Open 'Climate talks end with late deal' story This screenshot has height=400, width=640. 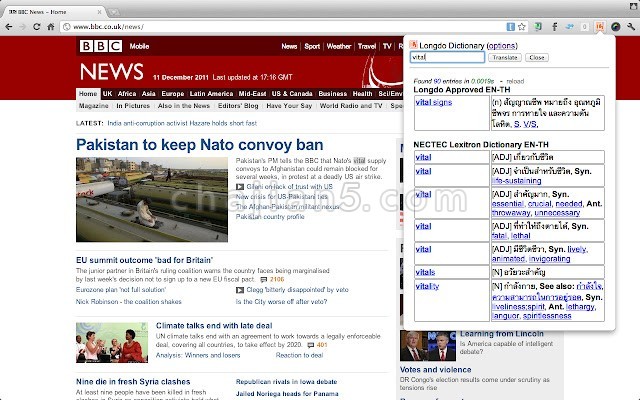(214, 326)
